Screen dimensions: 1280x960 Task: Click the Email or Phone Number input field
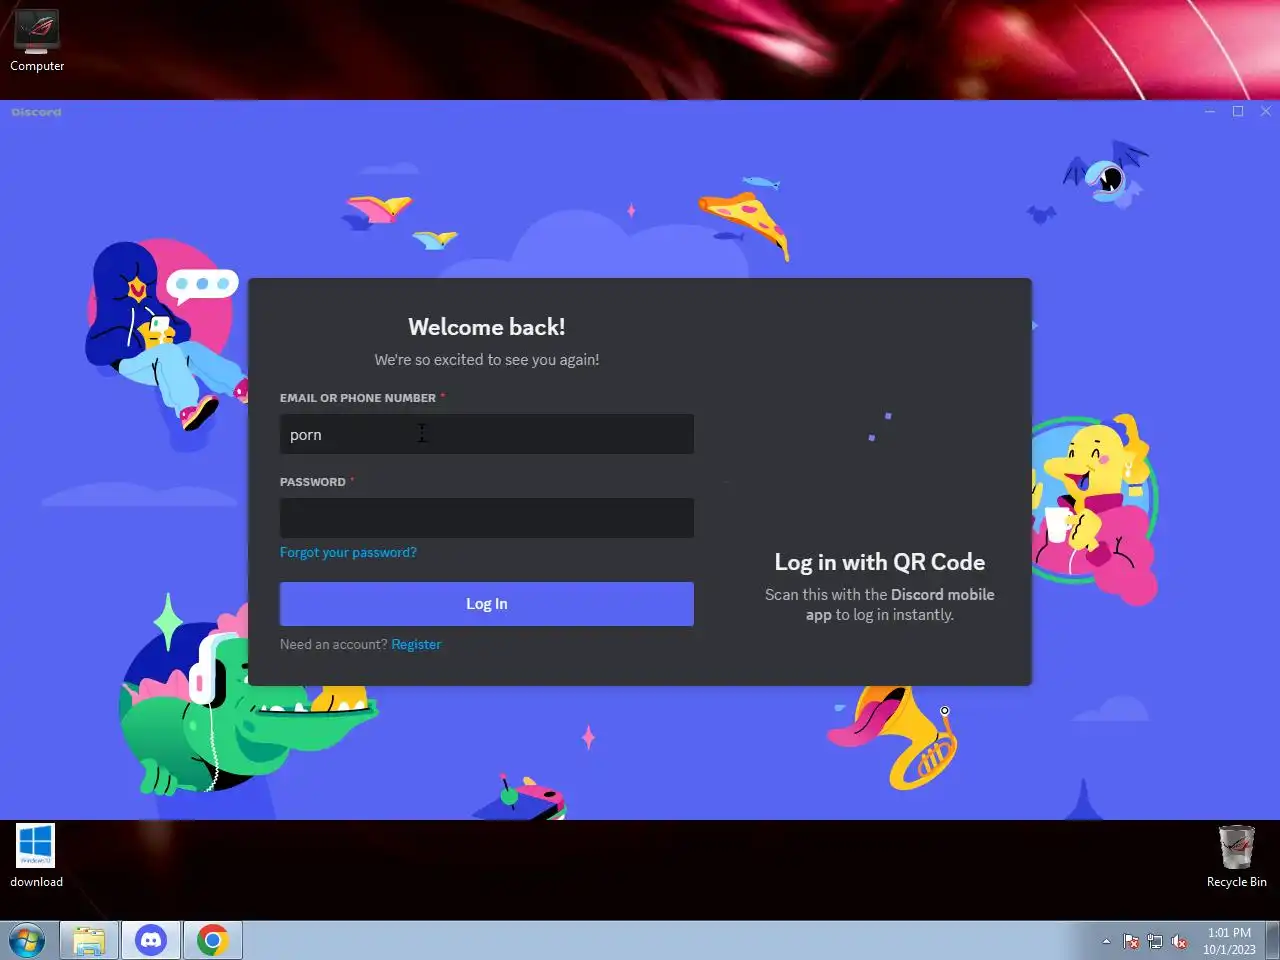(486, 434)
